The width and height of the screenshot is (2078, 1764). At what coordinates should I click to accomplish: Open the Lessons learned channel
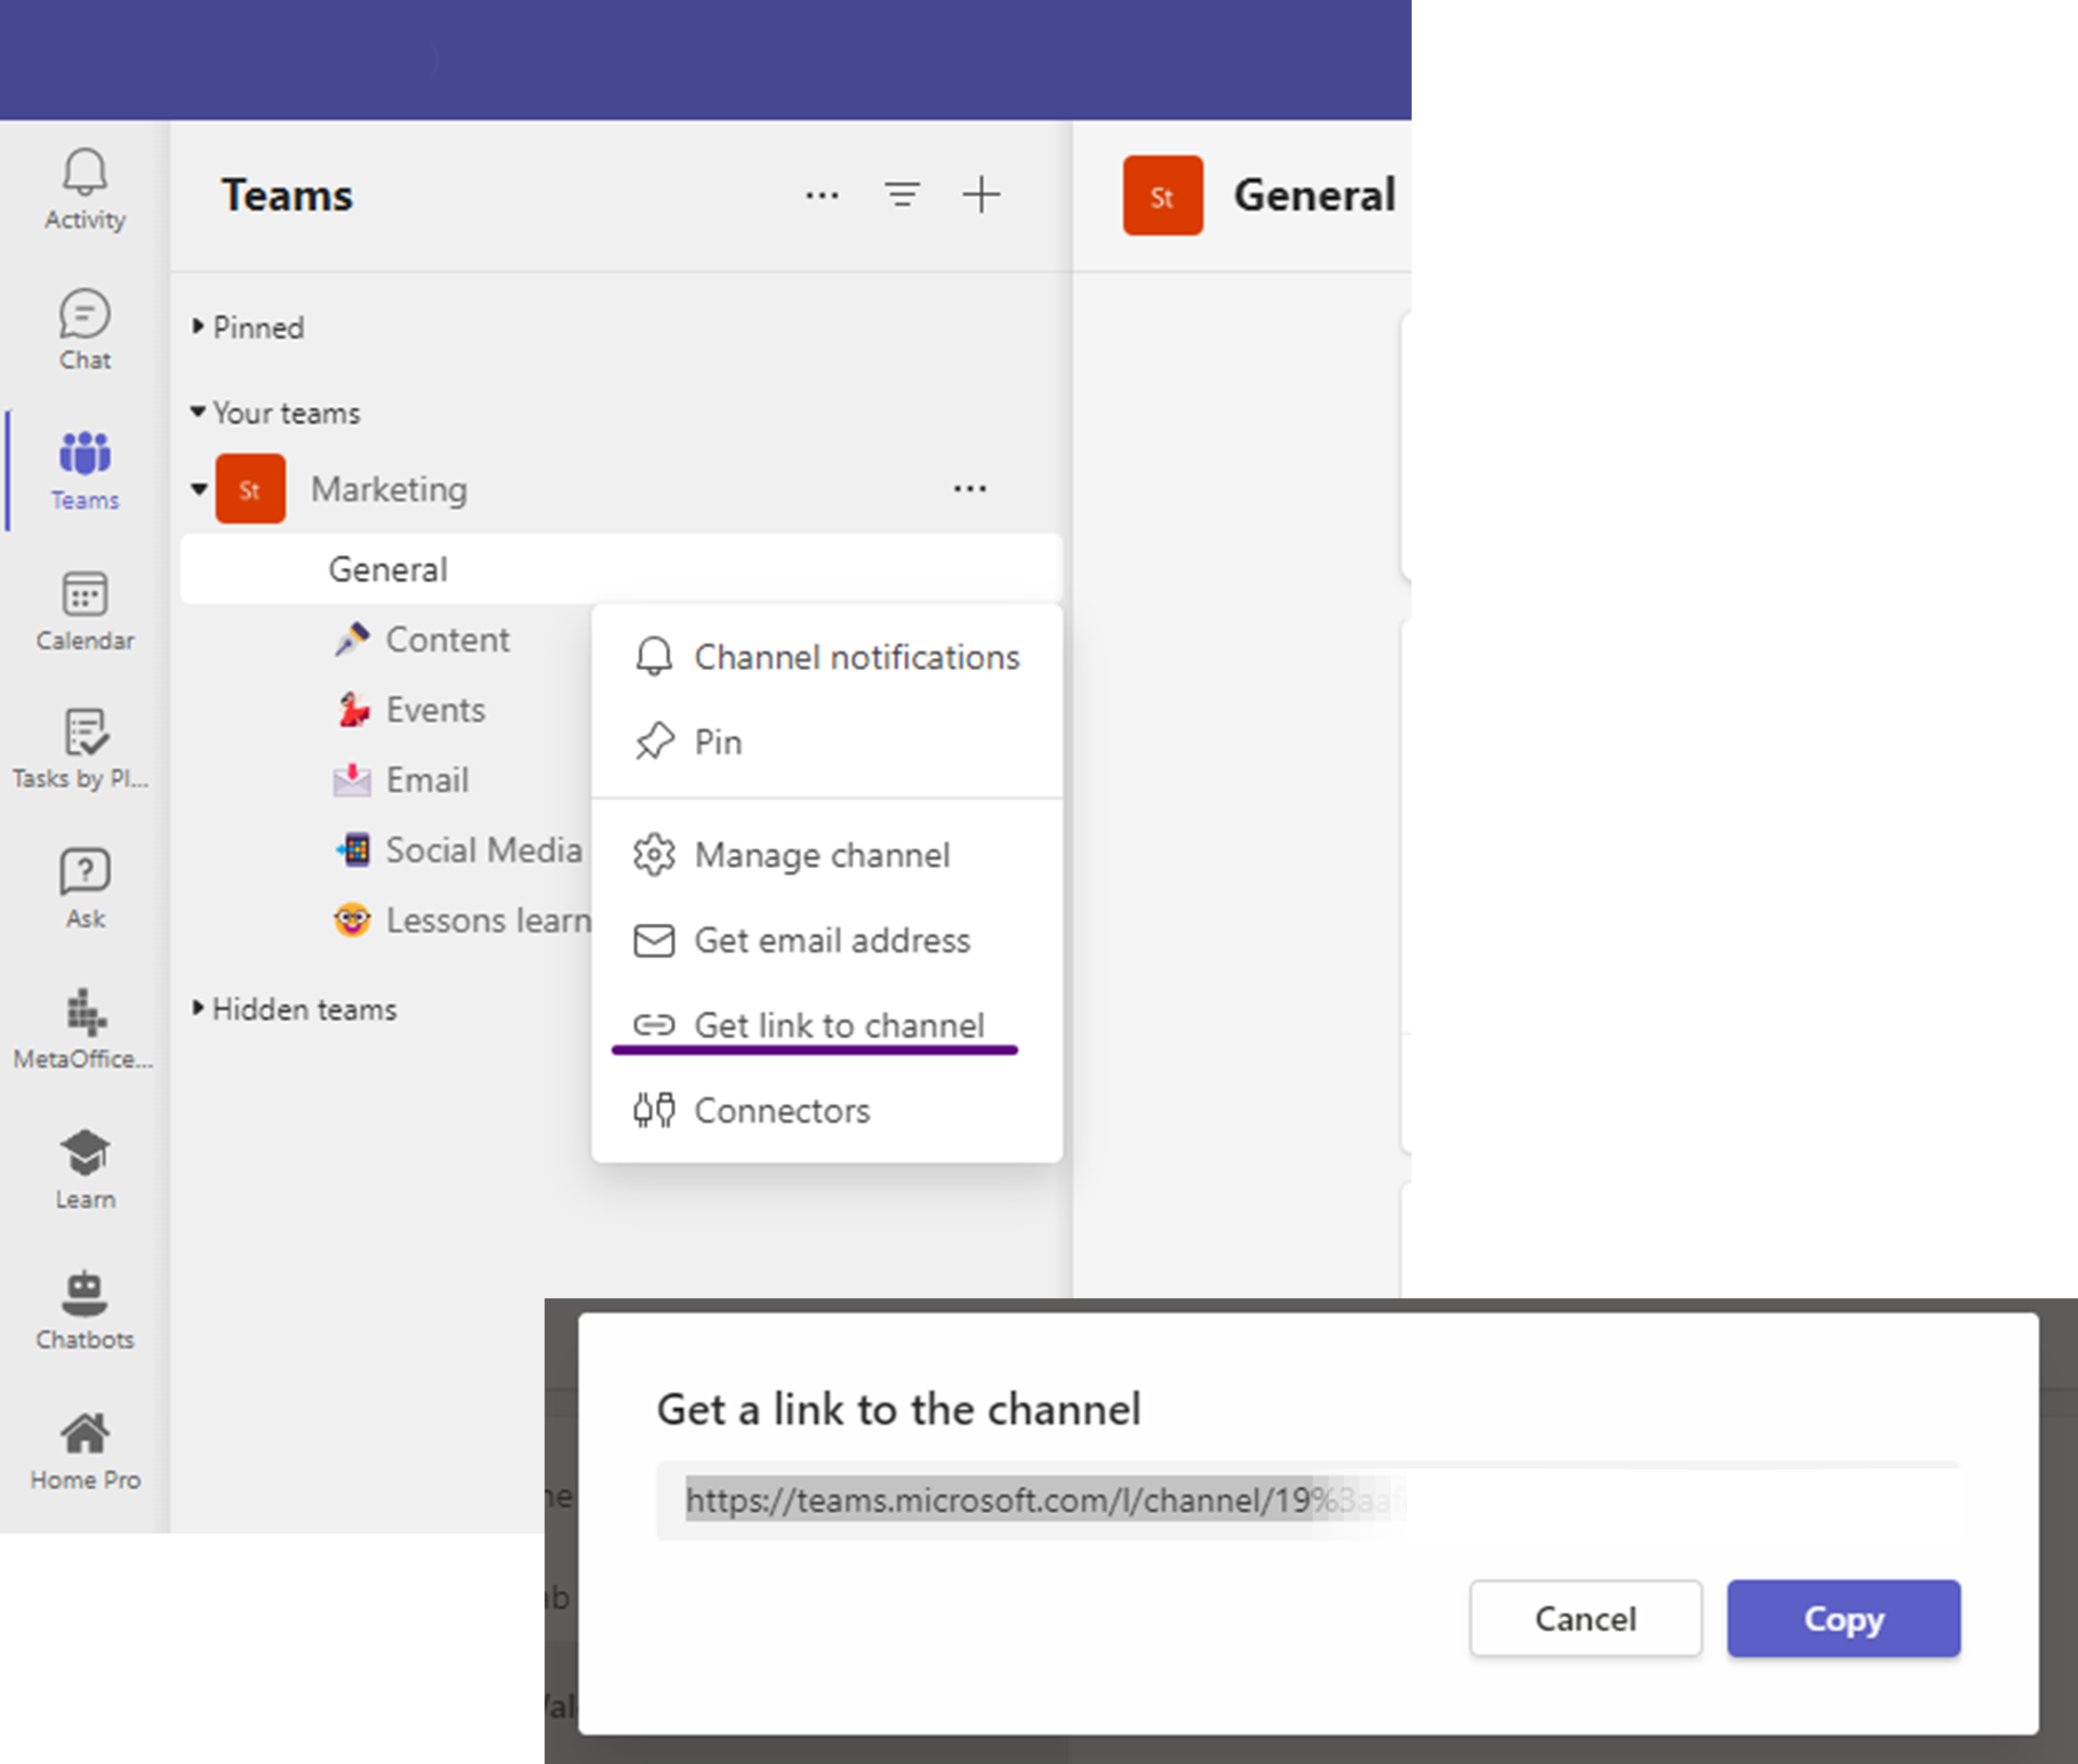click(x=488, y=919)
